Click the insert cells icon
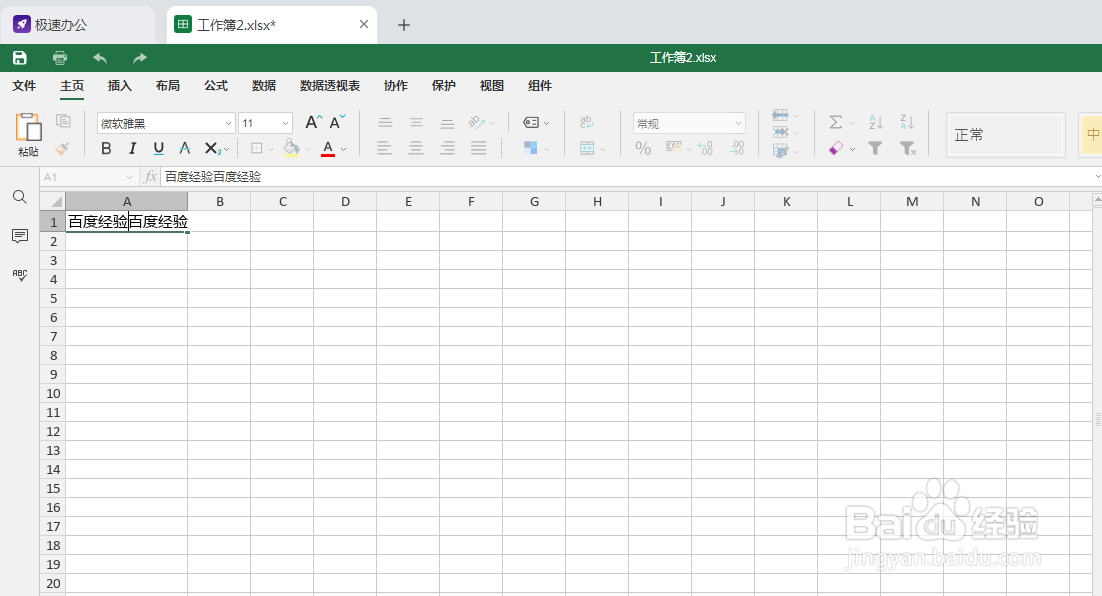1102x596 pixels. [780, 115]
